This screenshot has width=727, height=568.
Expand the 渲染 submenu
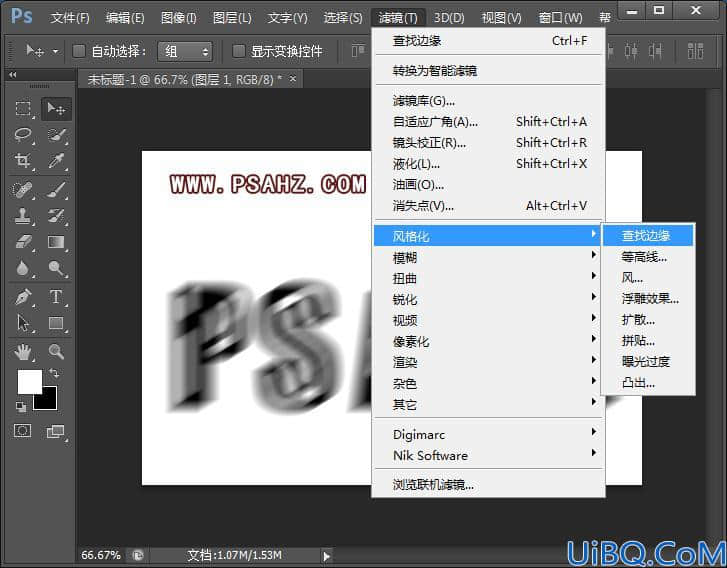point(488,362)
